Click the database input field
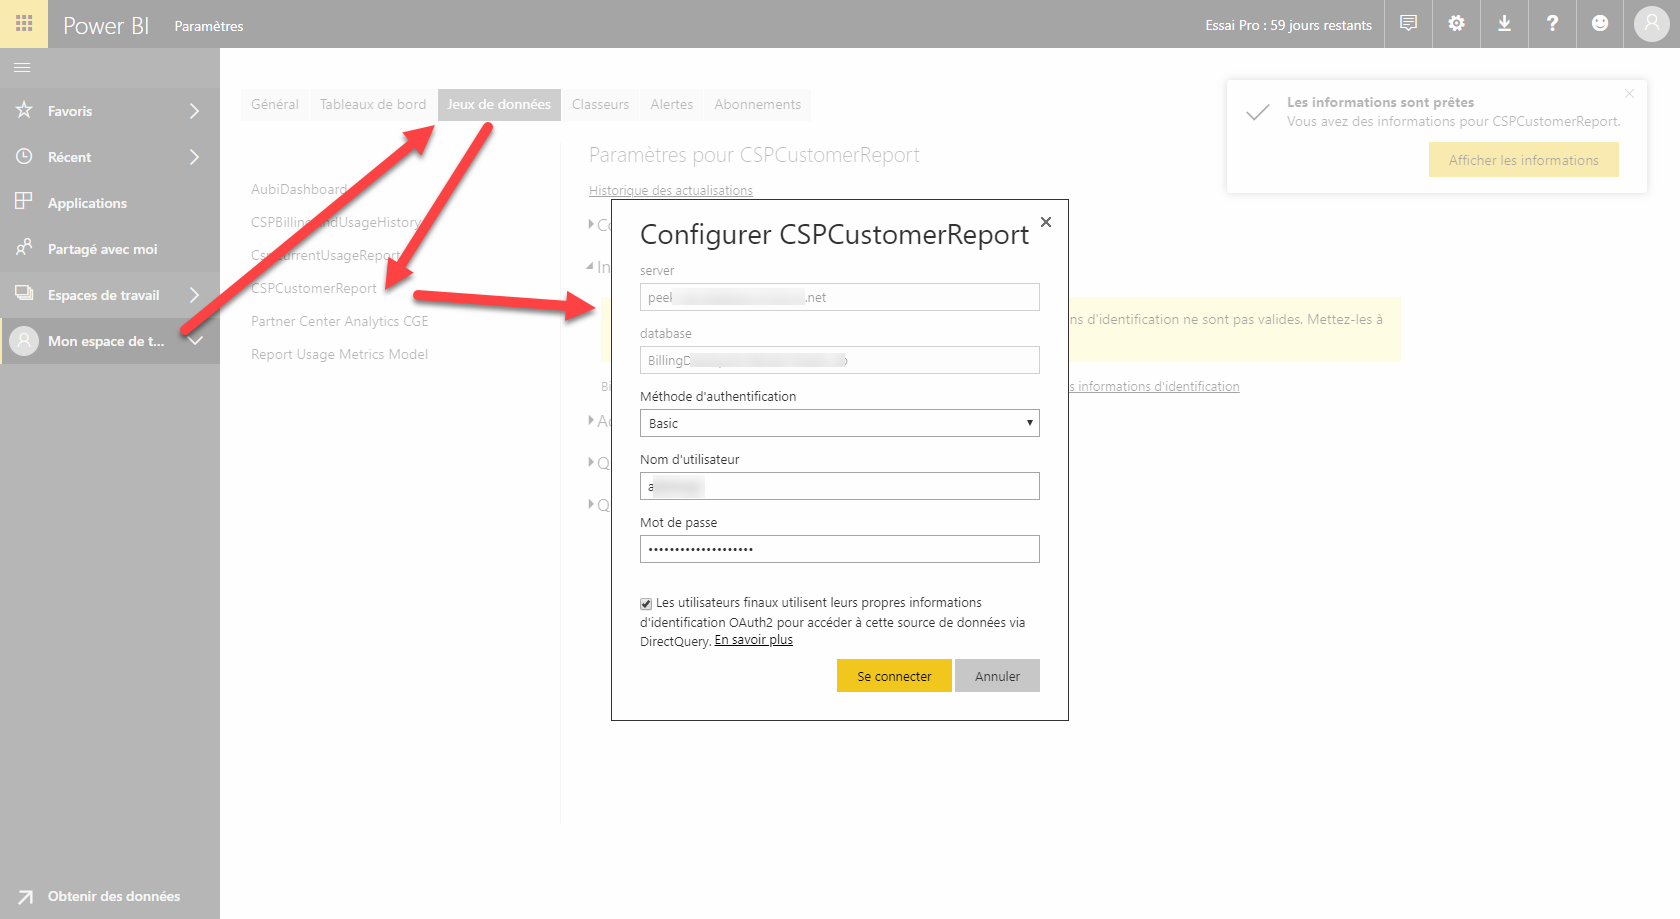1680x919 pixels. (840, 360)
